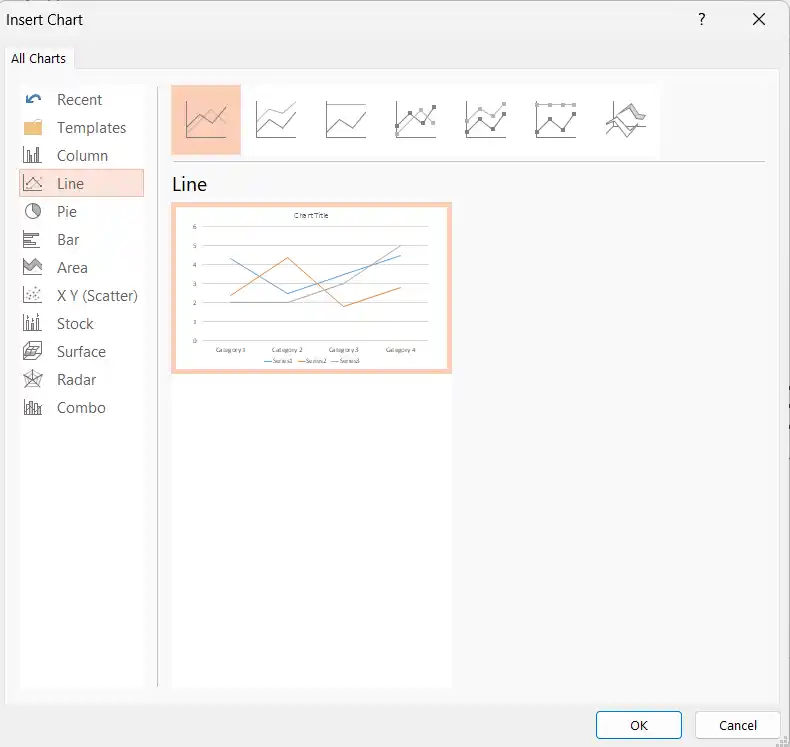Image resolution: width=790 pixels, height=747 pixels.
Task: Click the Recent undo-arrow icon
Action: (x=33, y=99)
